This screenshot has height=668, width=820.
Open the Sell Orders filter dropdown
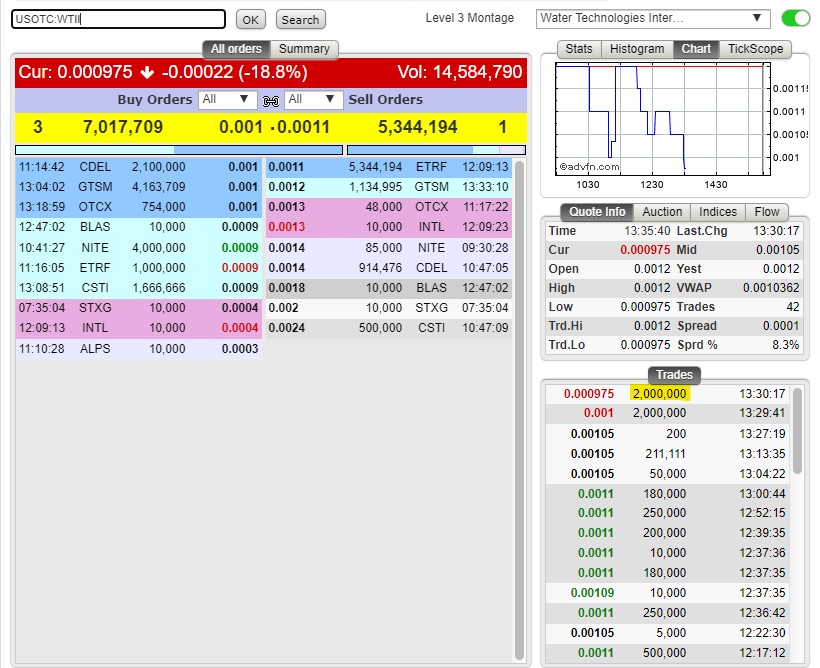[x=314, y=99]
